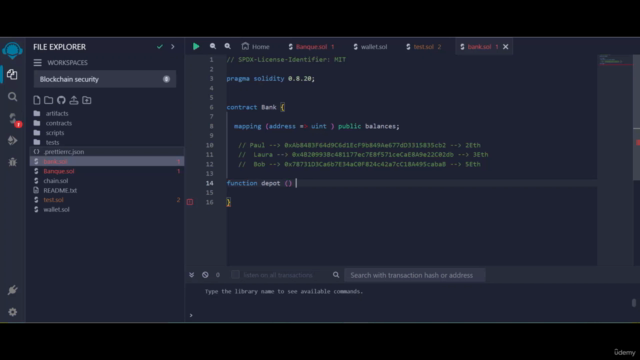Publish to GitHub gist icon
This screenshot has width=640, height=360.
point(61,100)
